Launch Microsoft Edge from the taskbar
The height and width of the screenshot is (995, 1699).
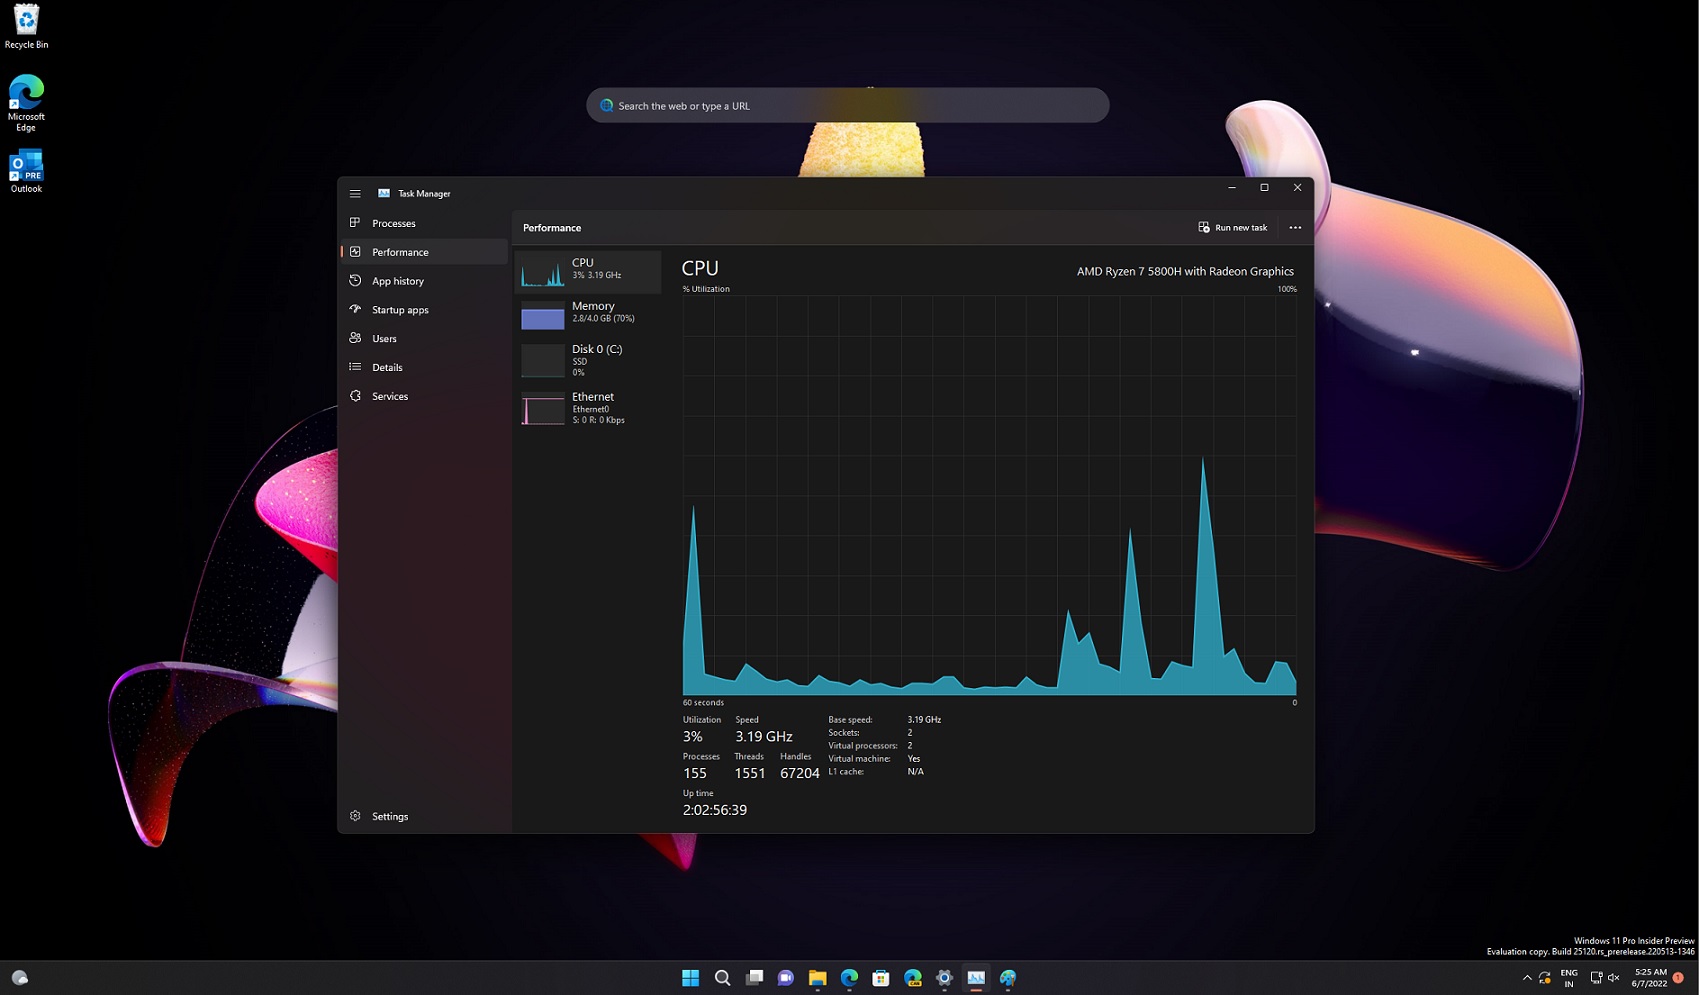(849, 978)
